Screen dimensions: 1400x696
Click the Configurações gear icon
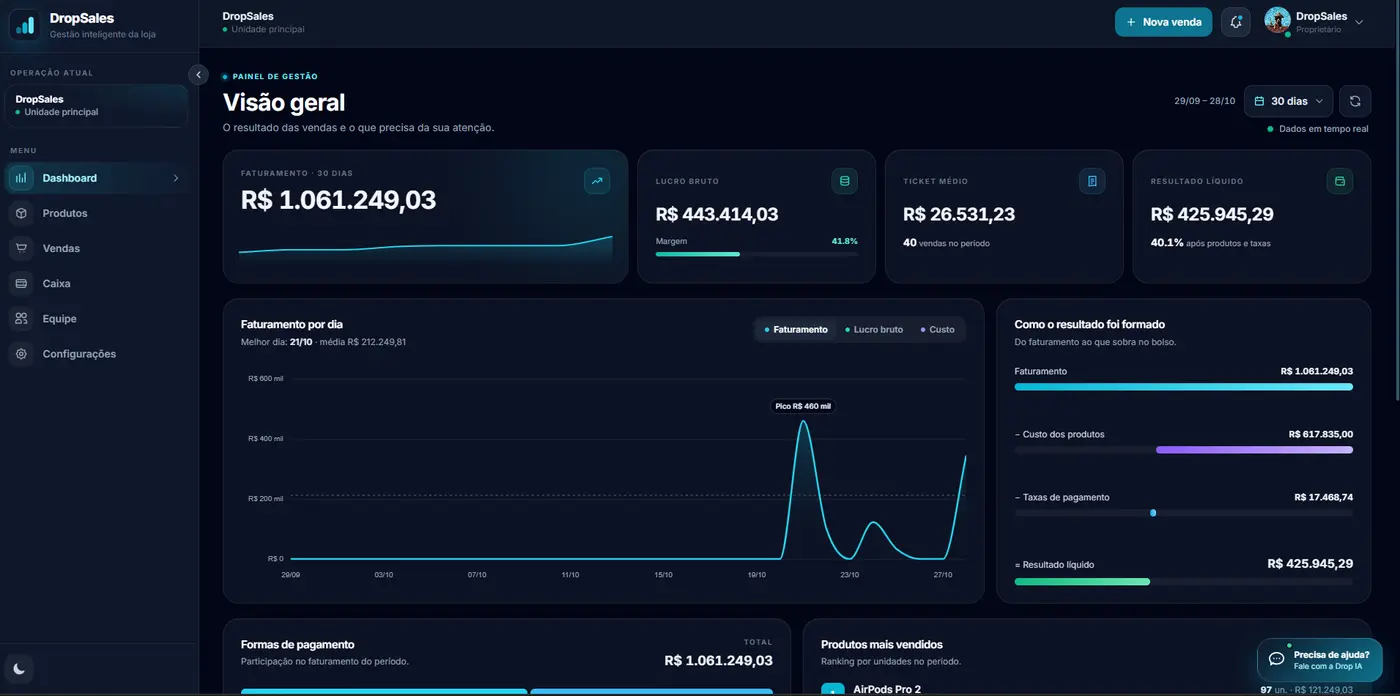(21, 354)
